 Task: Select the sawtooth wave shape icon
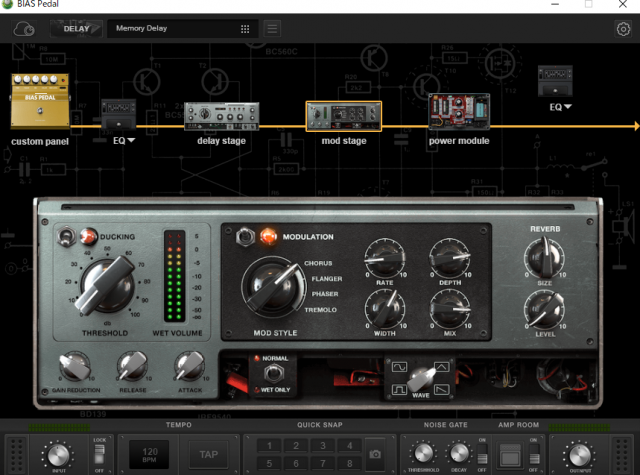click(x=441, y=390)
